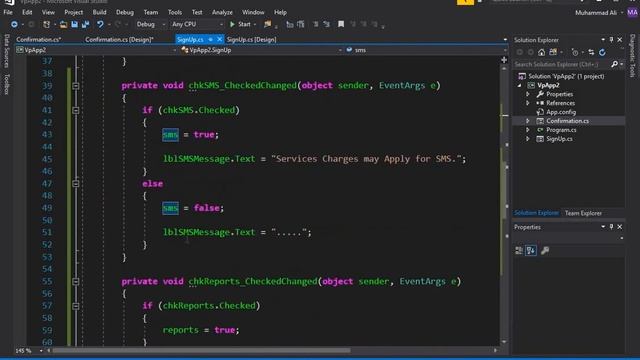Click the Search Solution Explorer input field
Image resolution: width=640 pixels, height=360 pixels.
tap(561, 64)
